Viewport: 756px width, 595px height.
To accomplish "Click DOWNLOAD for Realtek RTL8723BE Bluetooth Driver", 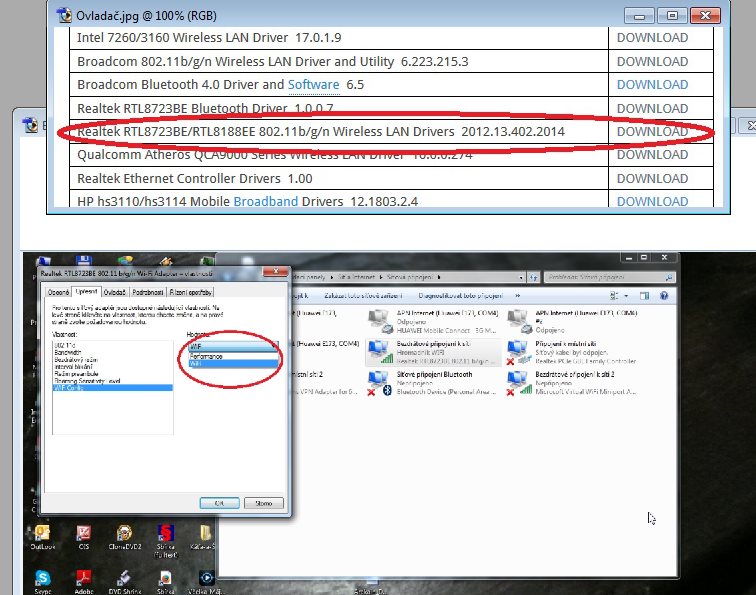I will coord(652,108).
